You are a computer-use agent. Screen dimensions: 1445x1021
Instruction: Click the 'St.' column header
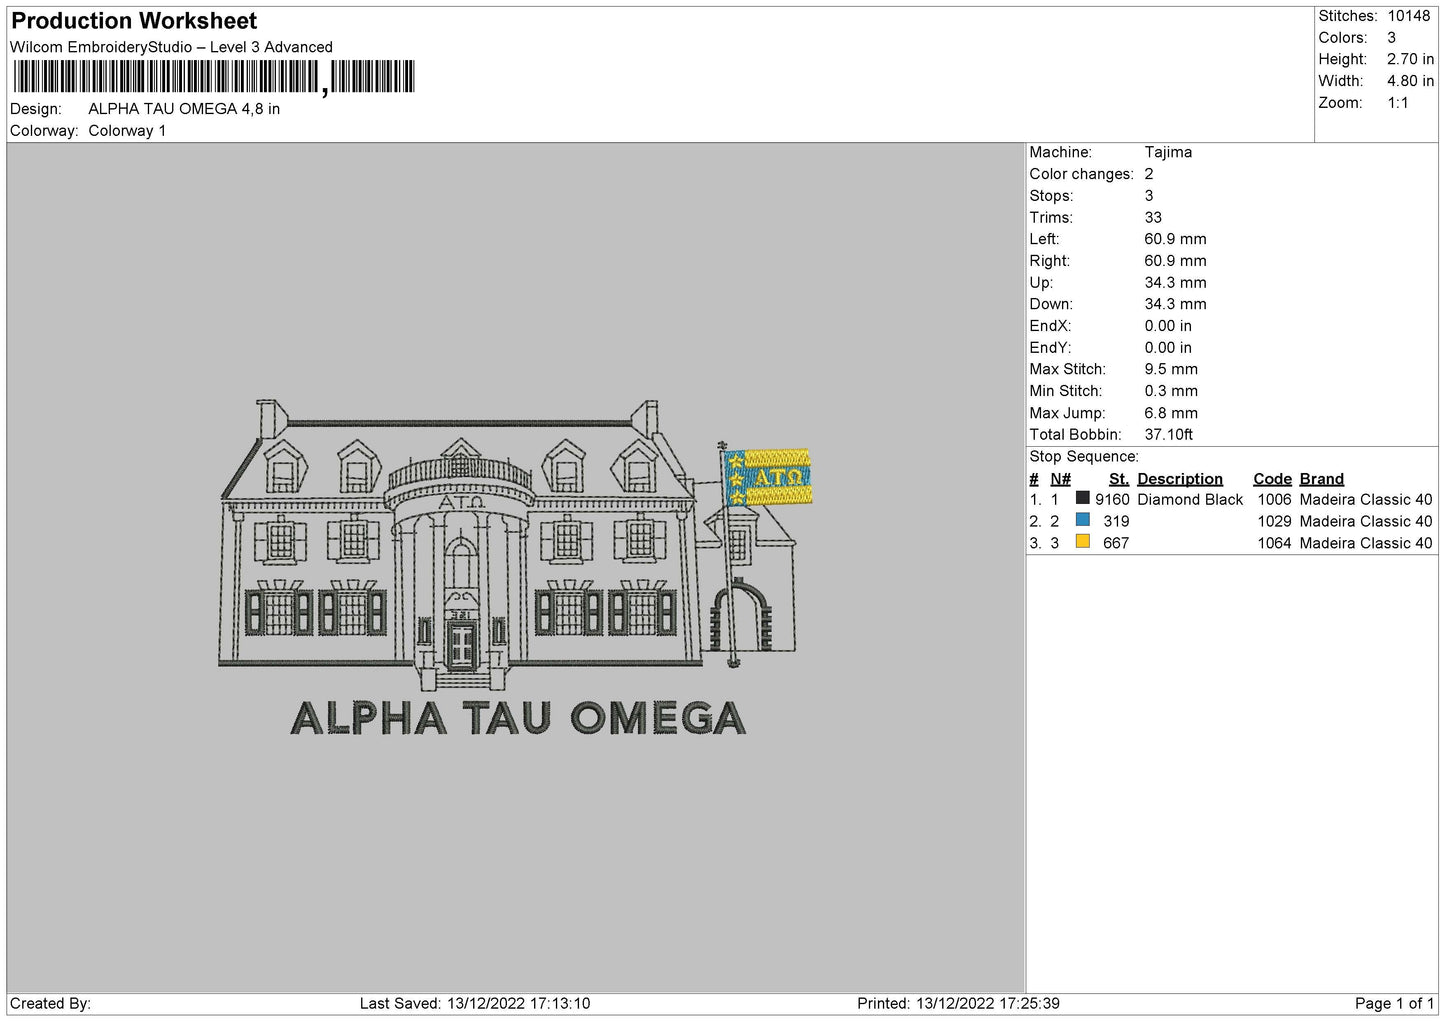coord(1118,479)
